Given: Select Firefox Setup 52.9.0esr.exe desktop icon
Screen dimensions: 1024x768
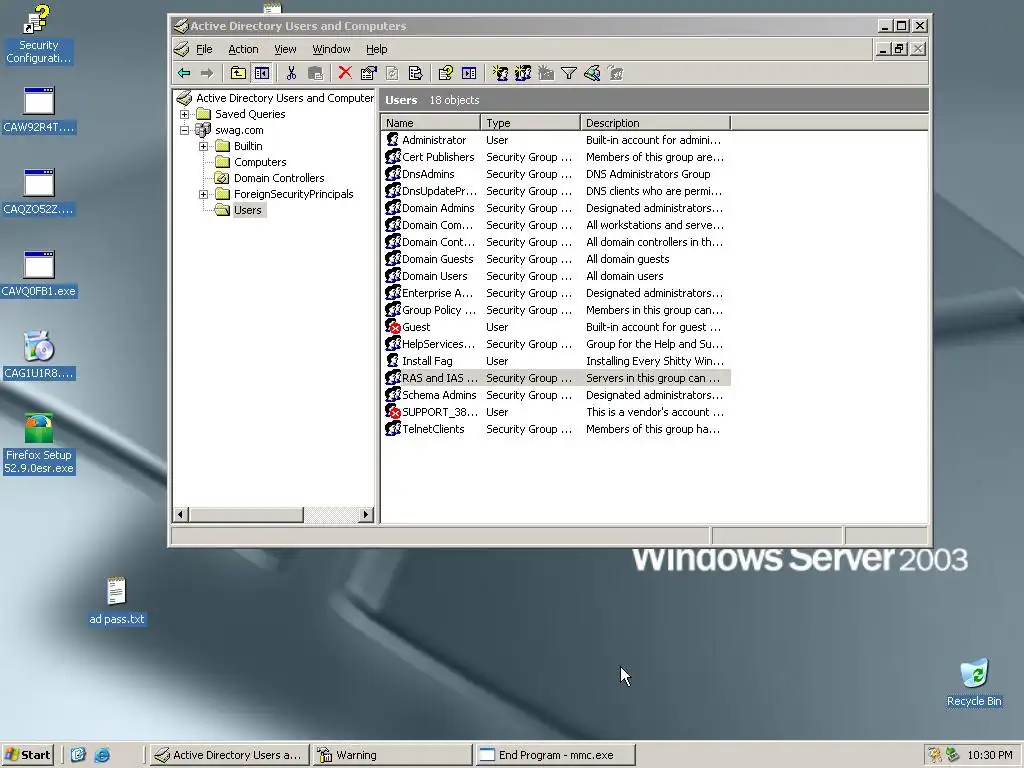Looking at the screenshot, I should pos(39,444).
